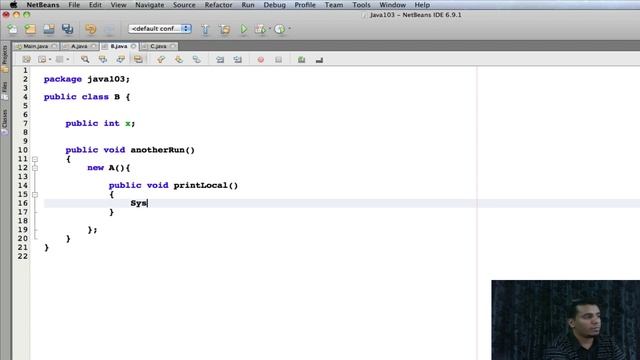Open the default config dropdown
This screenshot has height=360, width=640.
click(160, 29)
